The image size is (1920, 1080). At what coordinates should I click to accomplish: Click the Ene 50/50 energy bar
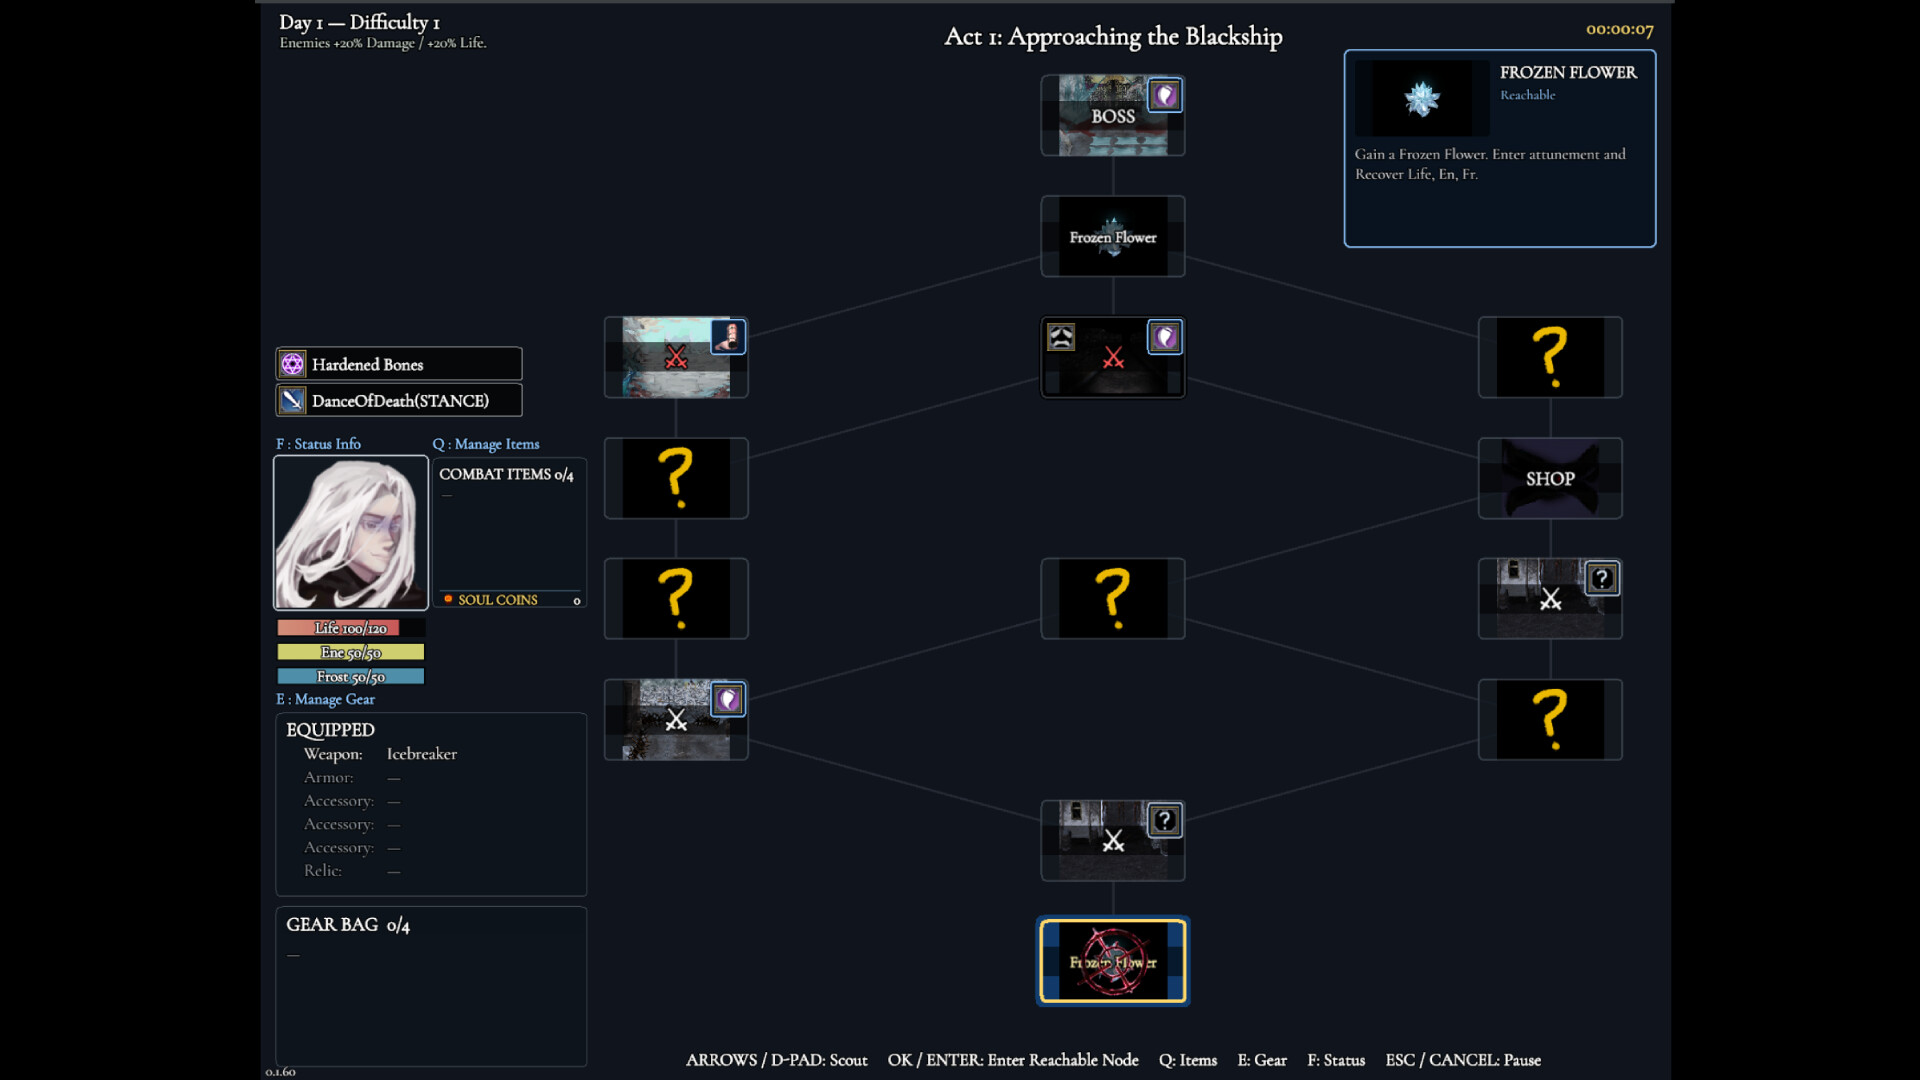351,652
